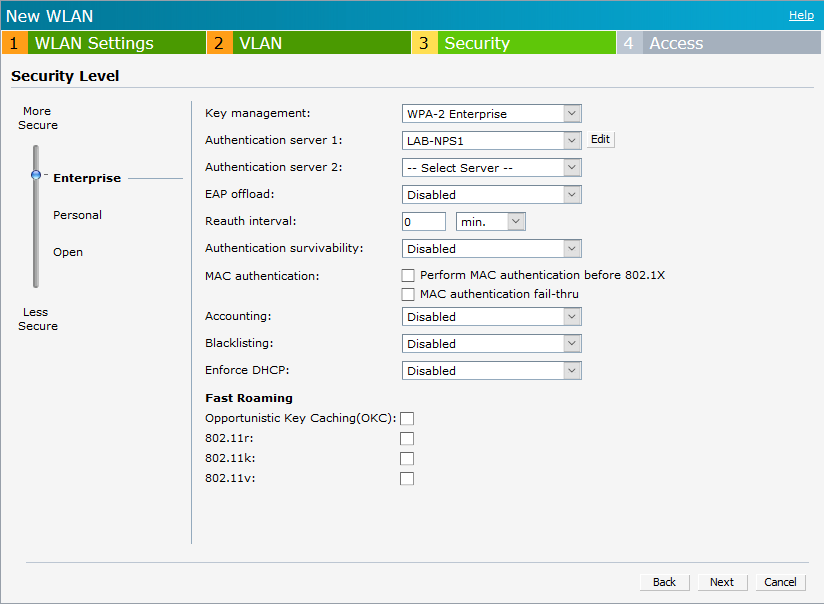Open the Key management dropdown

pos(491,114)
